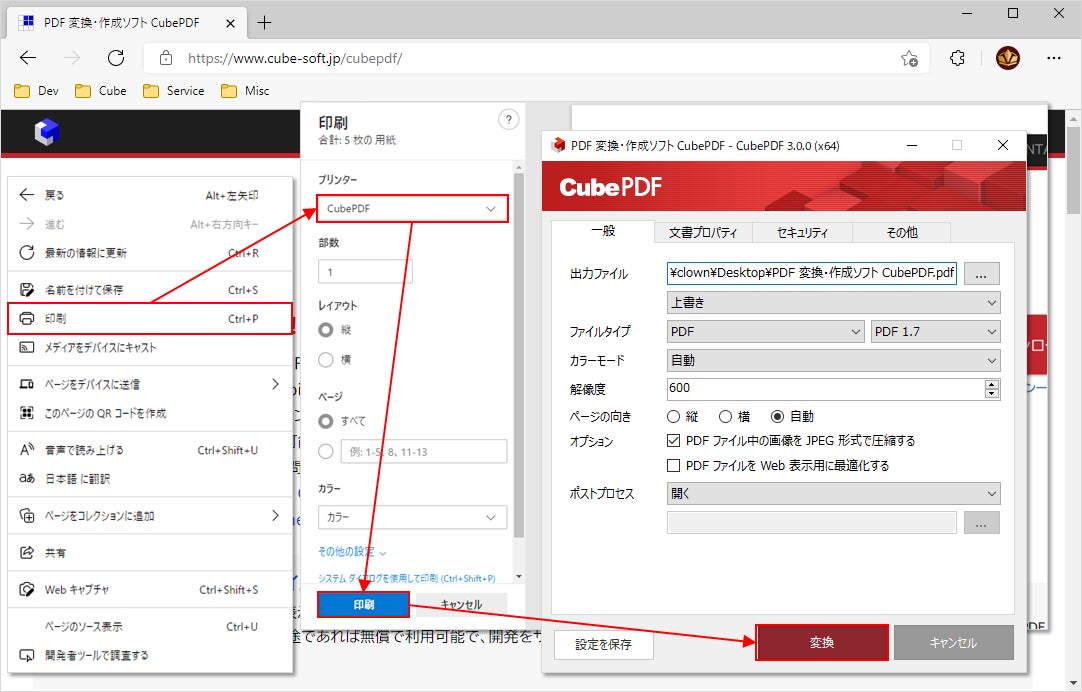Viewport: 1082px width, 692px height.
Task: Open the browser settings ellipsis menu
Action: click(1054, 58)
